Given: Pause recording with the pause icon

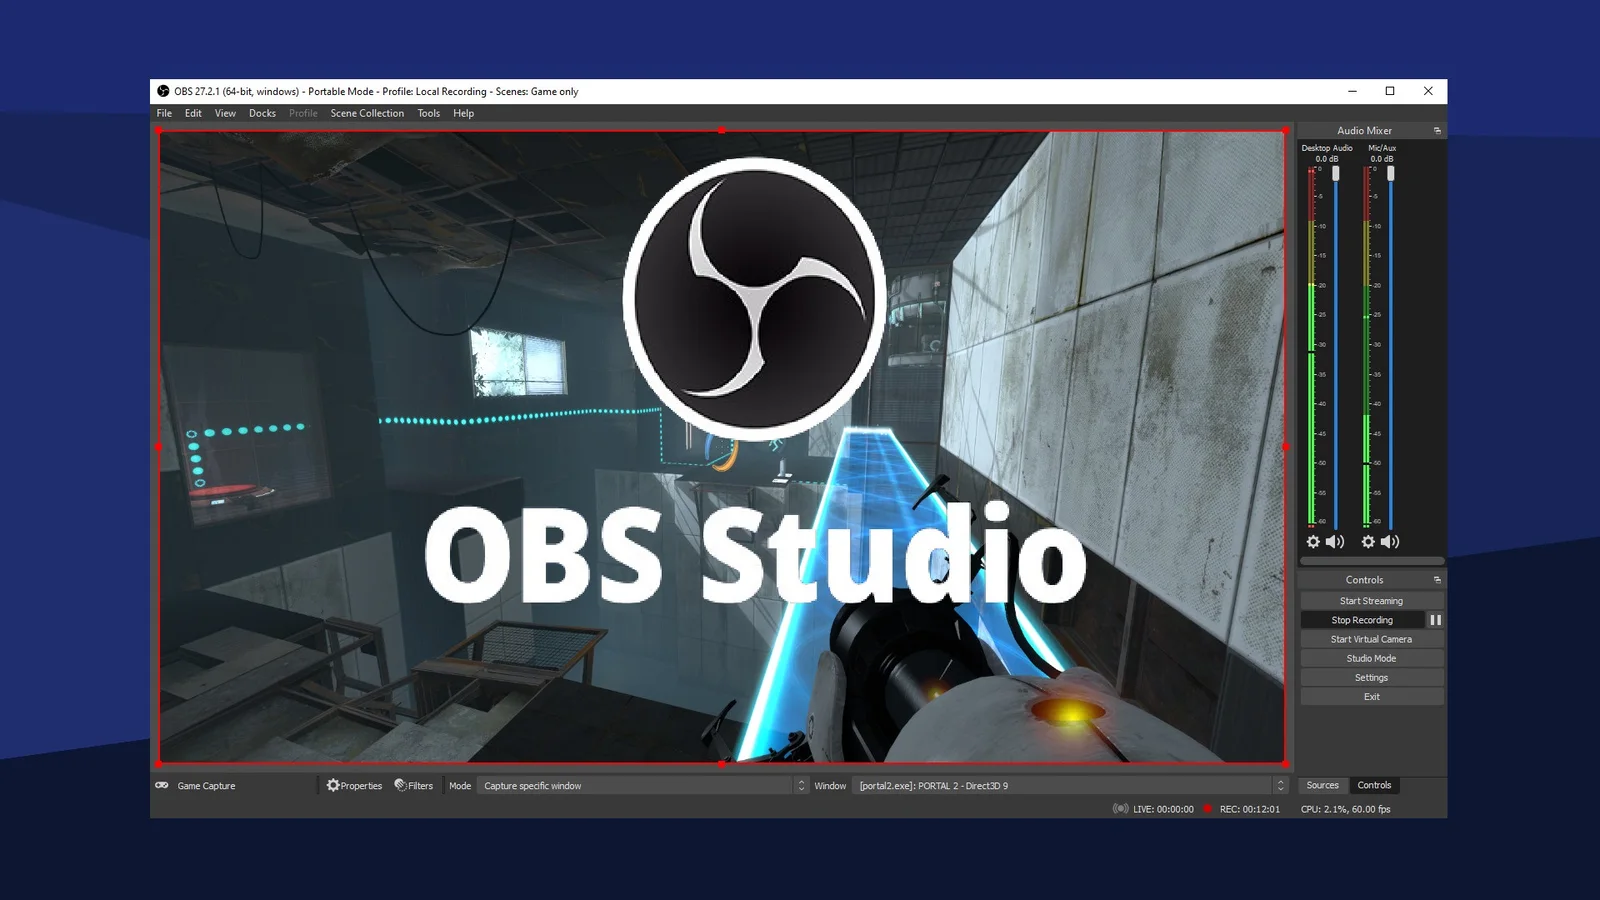Looking at the screenshot, I should click(1435, 620).
